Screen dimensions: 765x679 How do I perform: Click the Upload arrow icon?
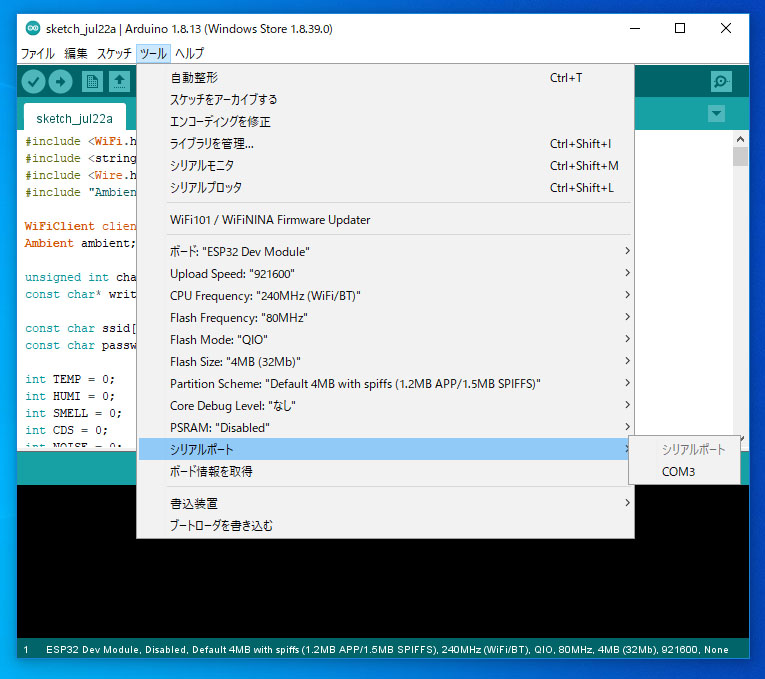(61, 82)
